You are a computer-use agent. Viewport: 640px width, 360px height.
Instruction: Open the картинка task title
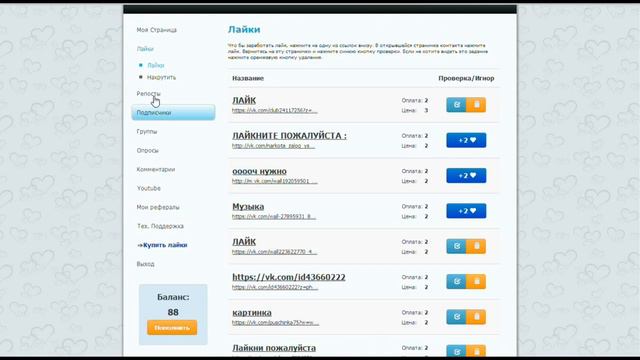pyautogui.click(x=252, y=313)
